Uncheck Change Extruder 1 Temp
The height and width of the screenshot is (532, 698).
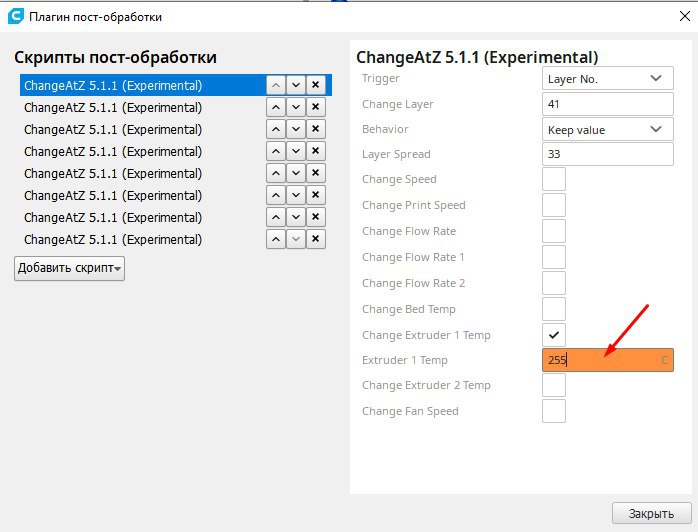(x=554, y=335)
